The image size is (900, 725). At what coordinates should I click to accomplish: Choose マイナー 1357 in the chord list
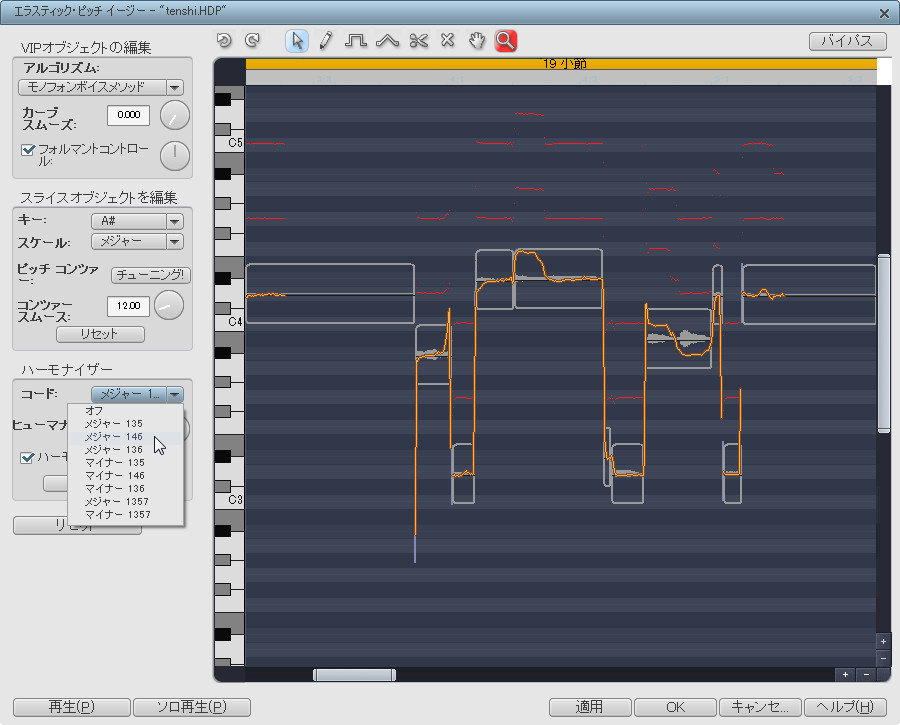pos(126,515)
